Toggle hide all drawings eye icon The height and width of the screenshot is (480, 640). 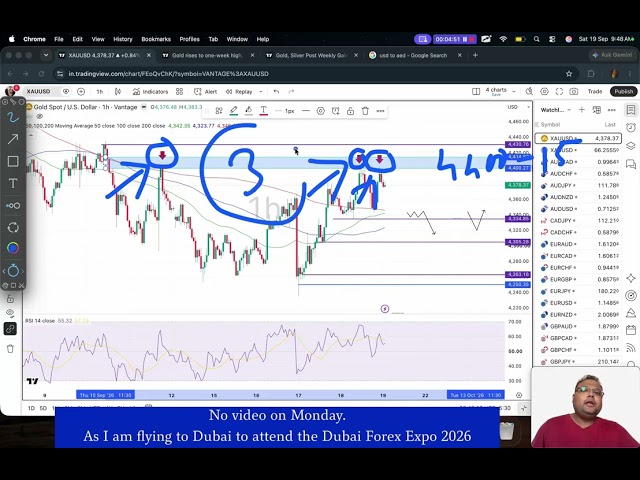(11, 313)
